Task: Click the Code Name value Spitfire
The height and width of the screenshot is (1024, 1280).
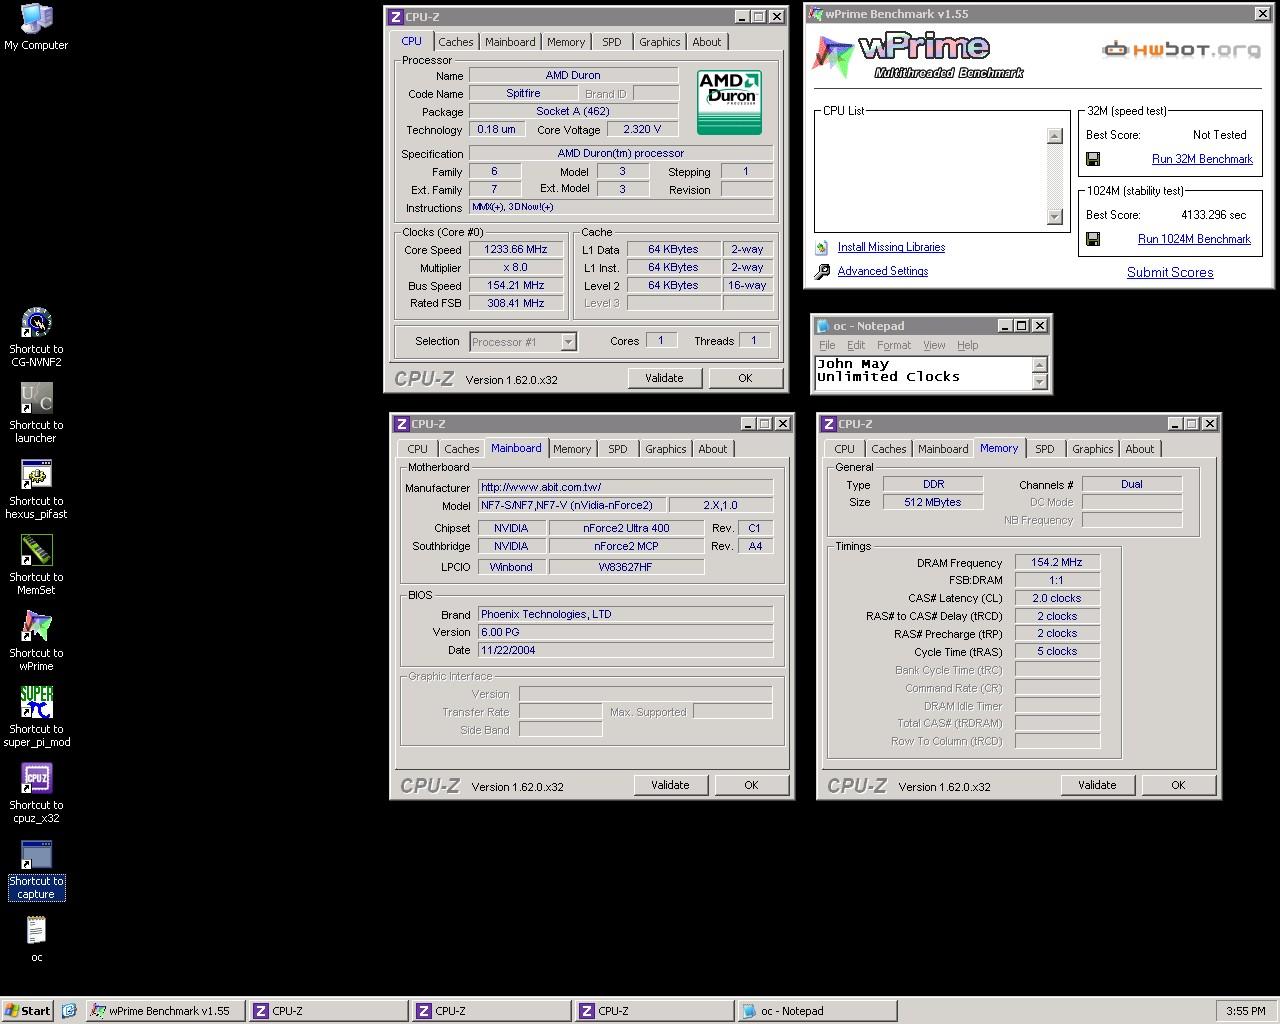Action: [x=523, y=94]
